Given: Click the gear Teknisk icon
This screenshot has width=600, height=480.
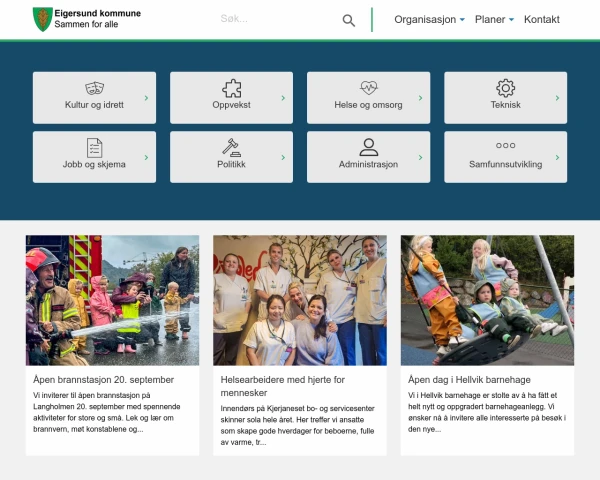Looking at the screenshot, I should (x=505, y=88).
